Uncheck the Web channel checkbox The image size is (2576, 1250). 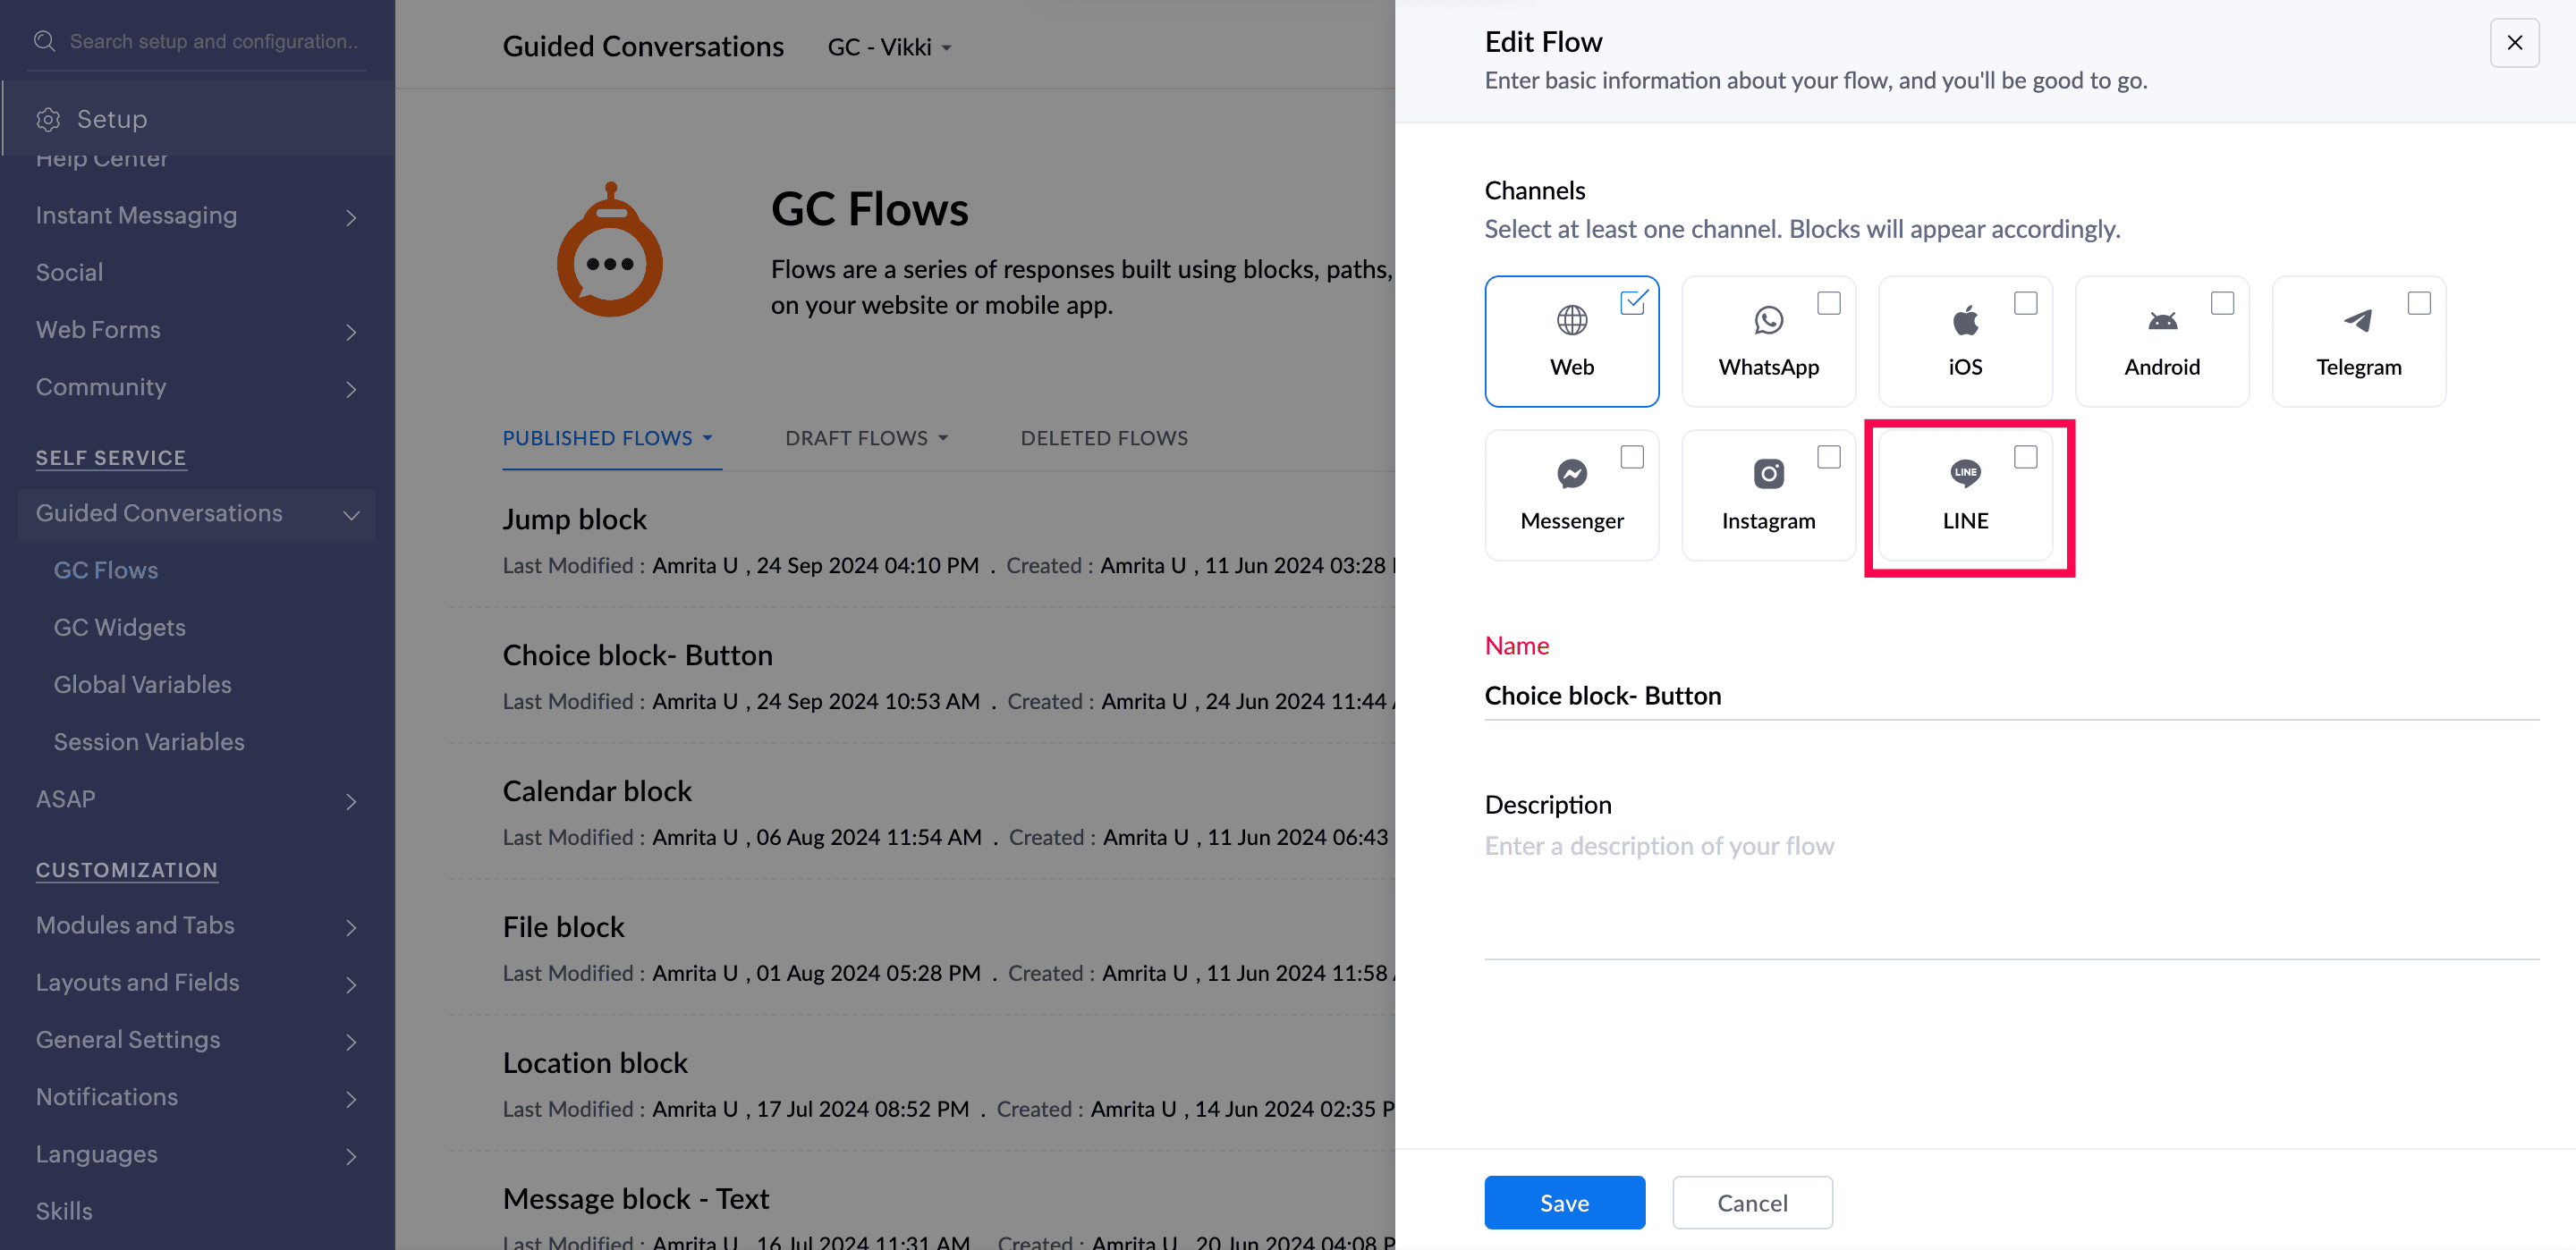(1632, 302)
